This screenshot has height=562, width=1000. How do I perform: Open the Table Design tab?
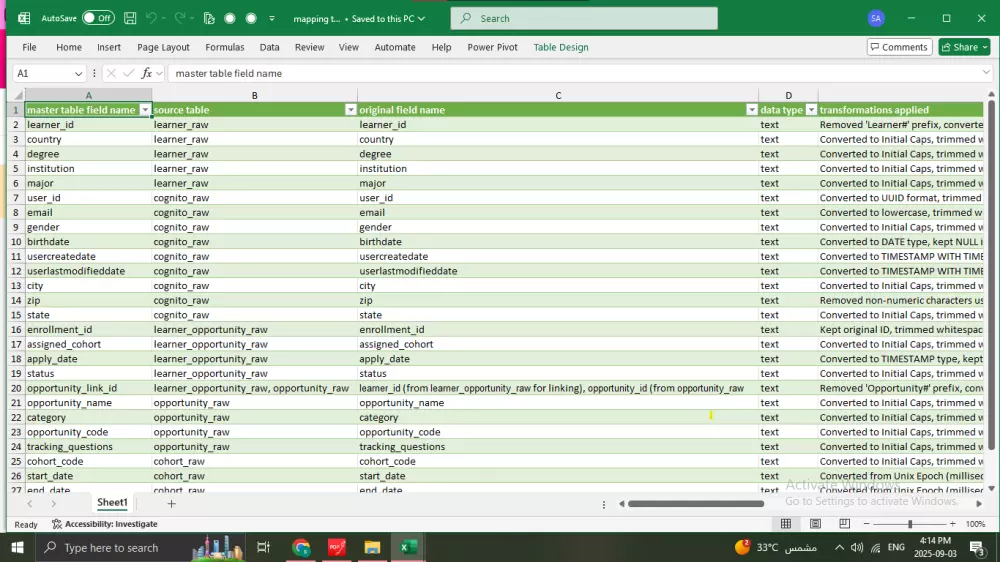click(x=561, y=47)
